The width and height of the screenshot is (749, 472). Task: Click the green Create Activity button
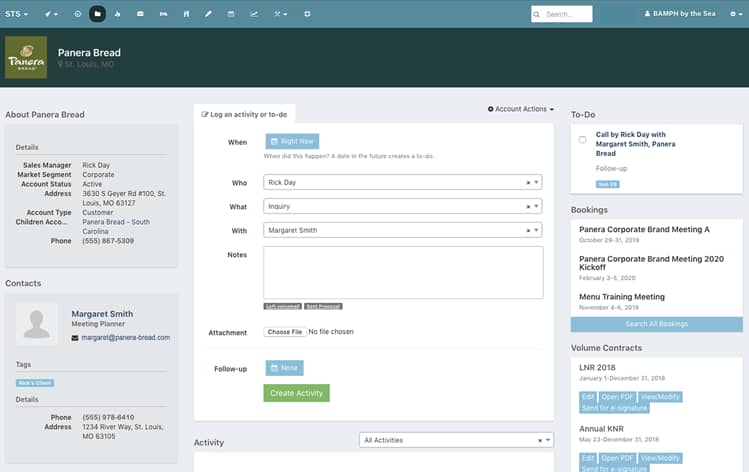pos(297,393)
